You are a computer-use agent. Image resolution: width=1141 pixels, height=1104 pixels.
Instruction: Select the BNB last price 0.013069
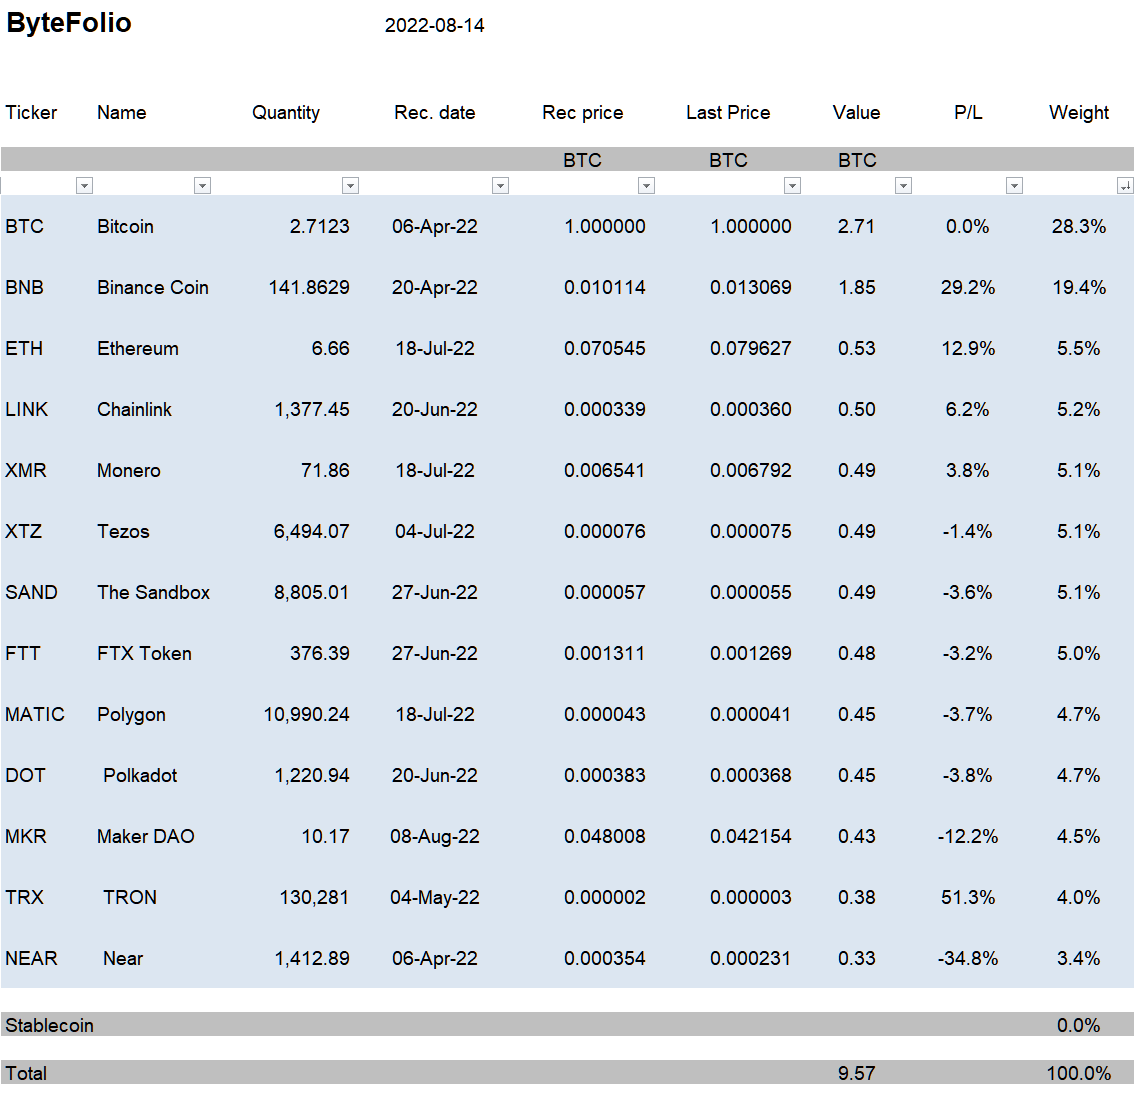pos(751,287)
